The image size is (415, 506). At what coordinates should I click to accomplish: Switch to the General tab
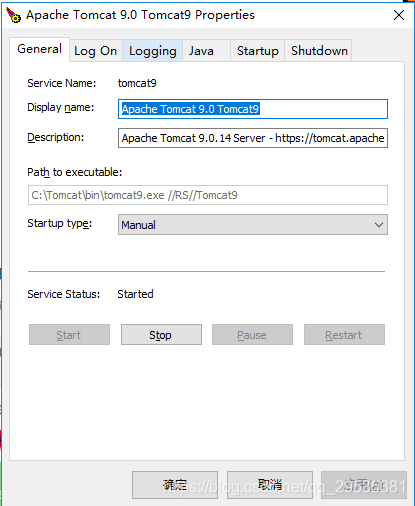39,49
